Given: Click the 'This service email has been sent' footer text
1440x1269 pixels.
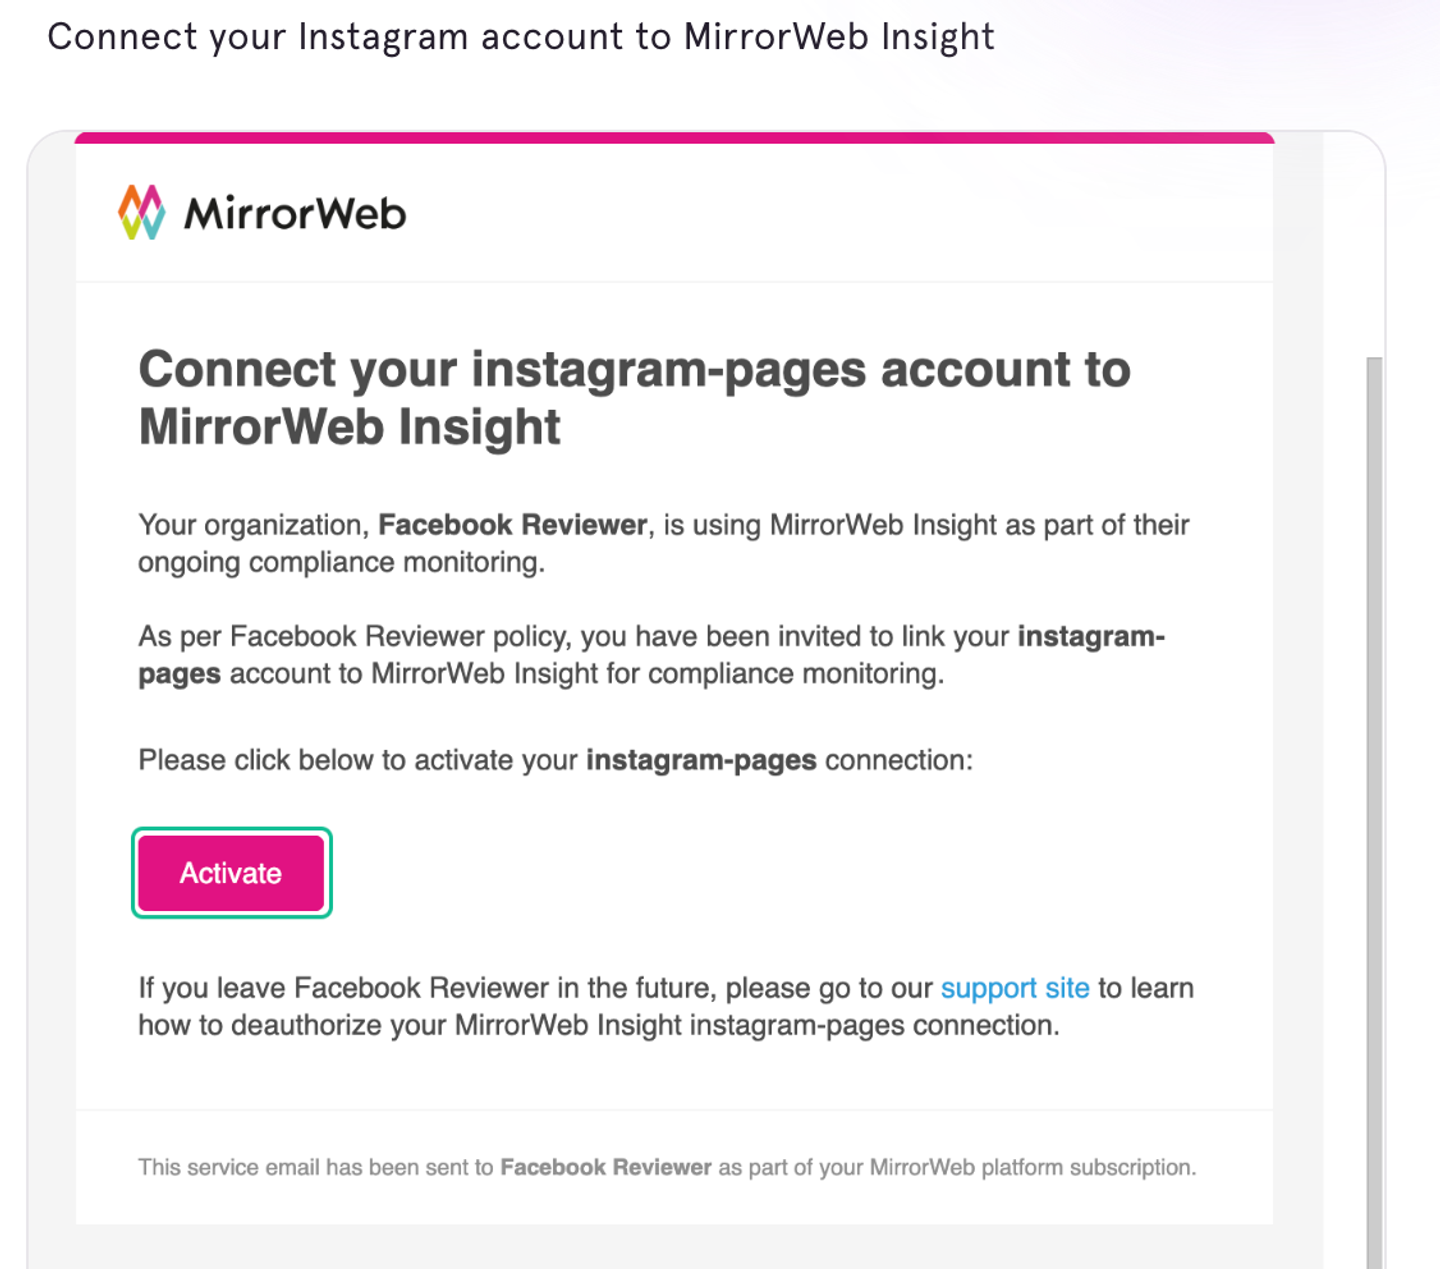Looking at the screenshot, I should [x=667, y=1167].
